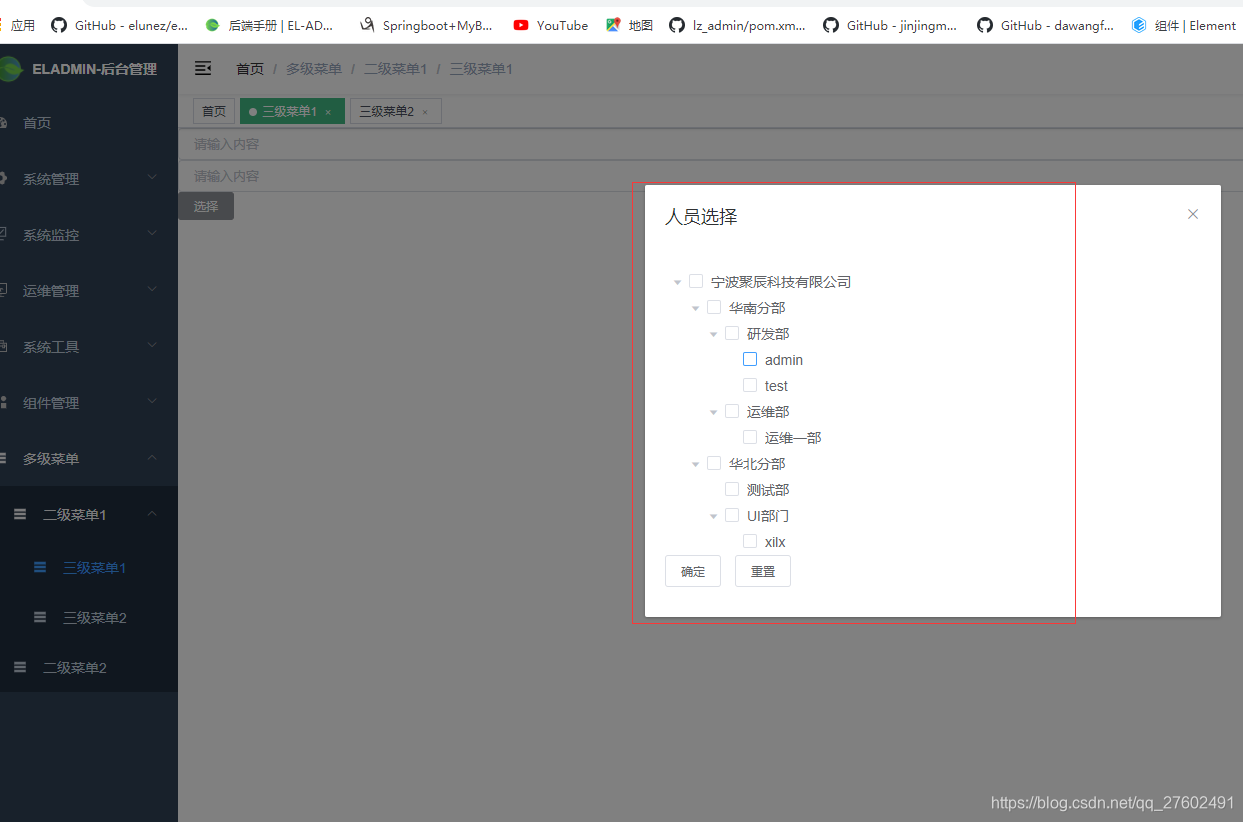This screenshot has width=1243, height=822.
Task: Click the 三级菜单1 breadcrumb text
Action: 480,69
